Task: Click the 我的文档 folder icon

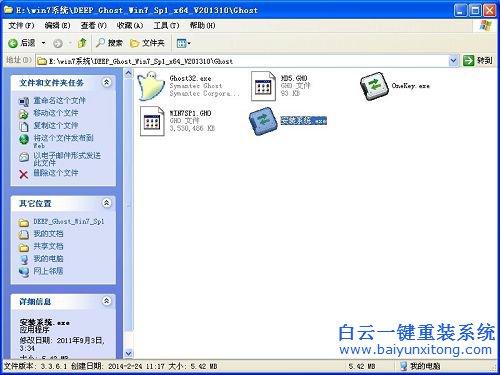Action: pyautogui.click(x=24, y=235)
